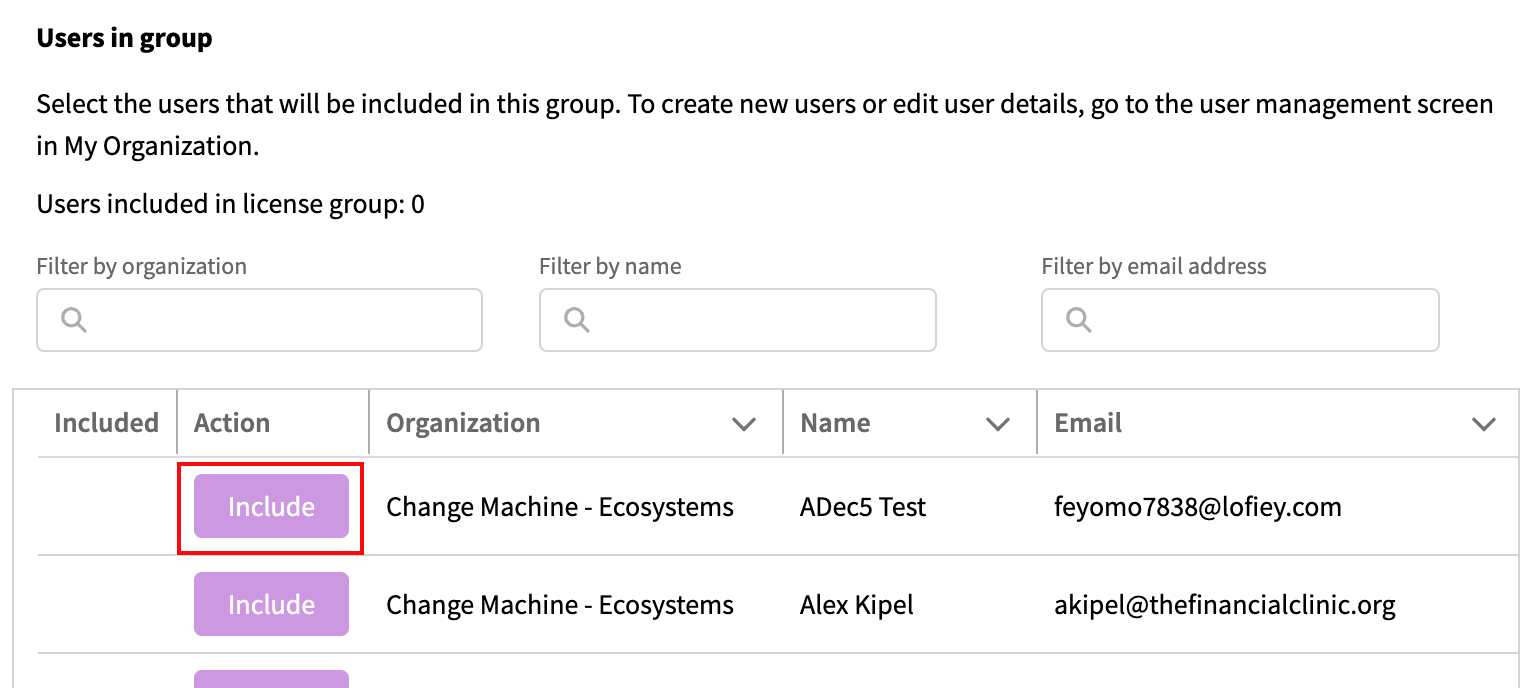Click the ADec5 Test name cell
This screenshot has width=1538, height=688.
tap(863, 507)
